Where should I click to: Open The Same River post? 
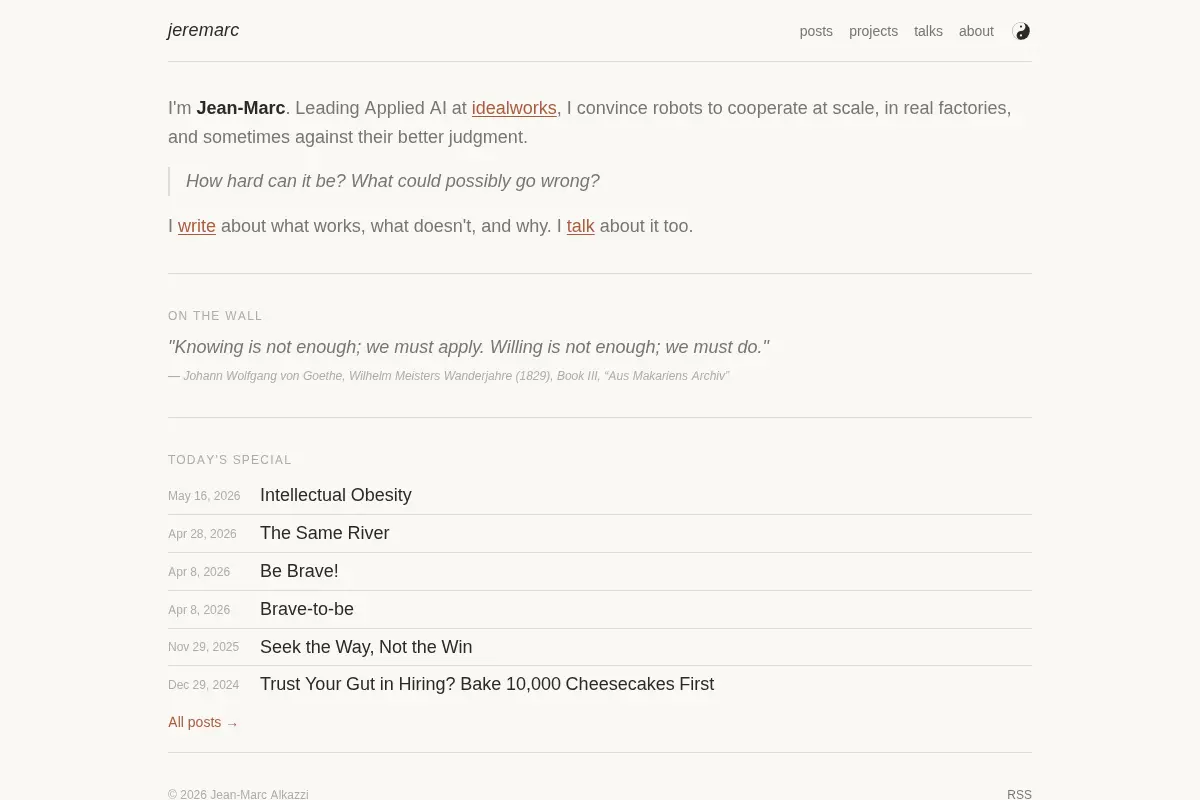325,533
